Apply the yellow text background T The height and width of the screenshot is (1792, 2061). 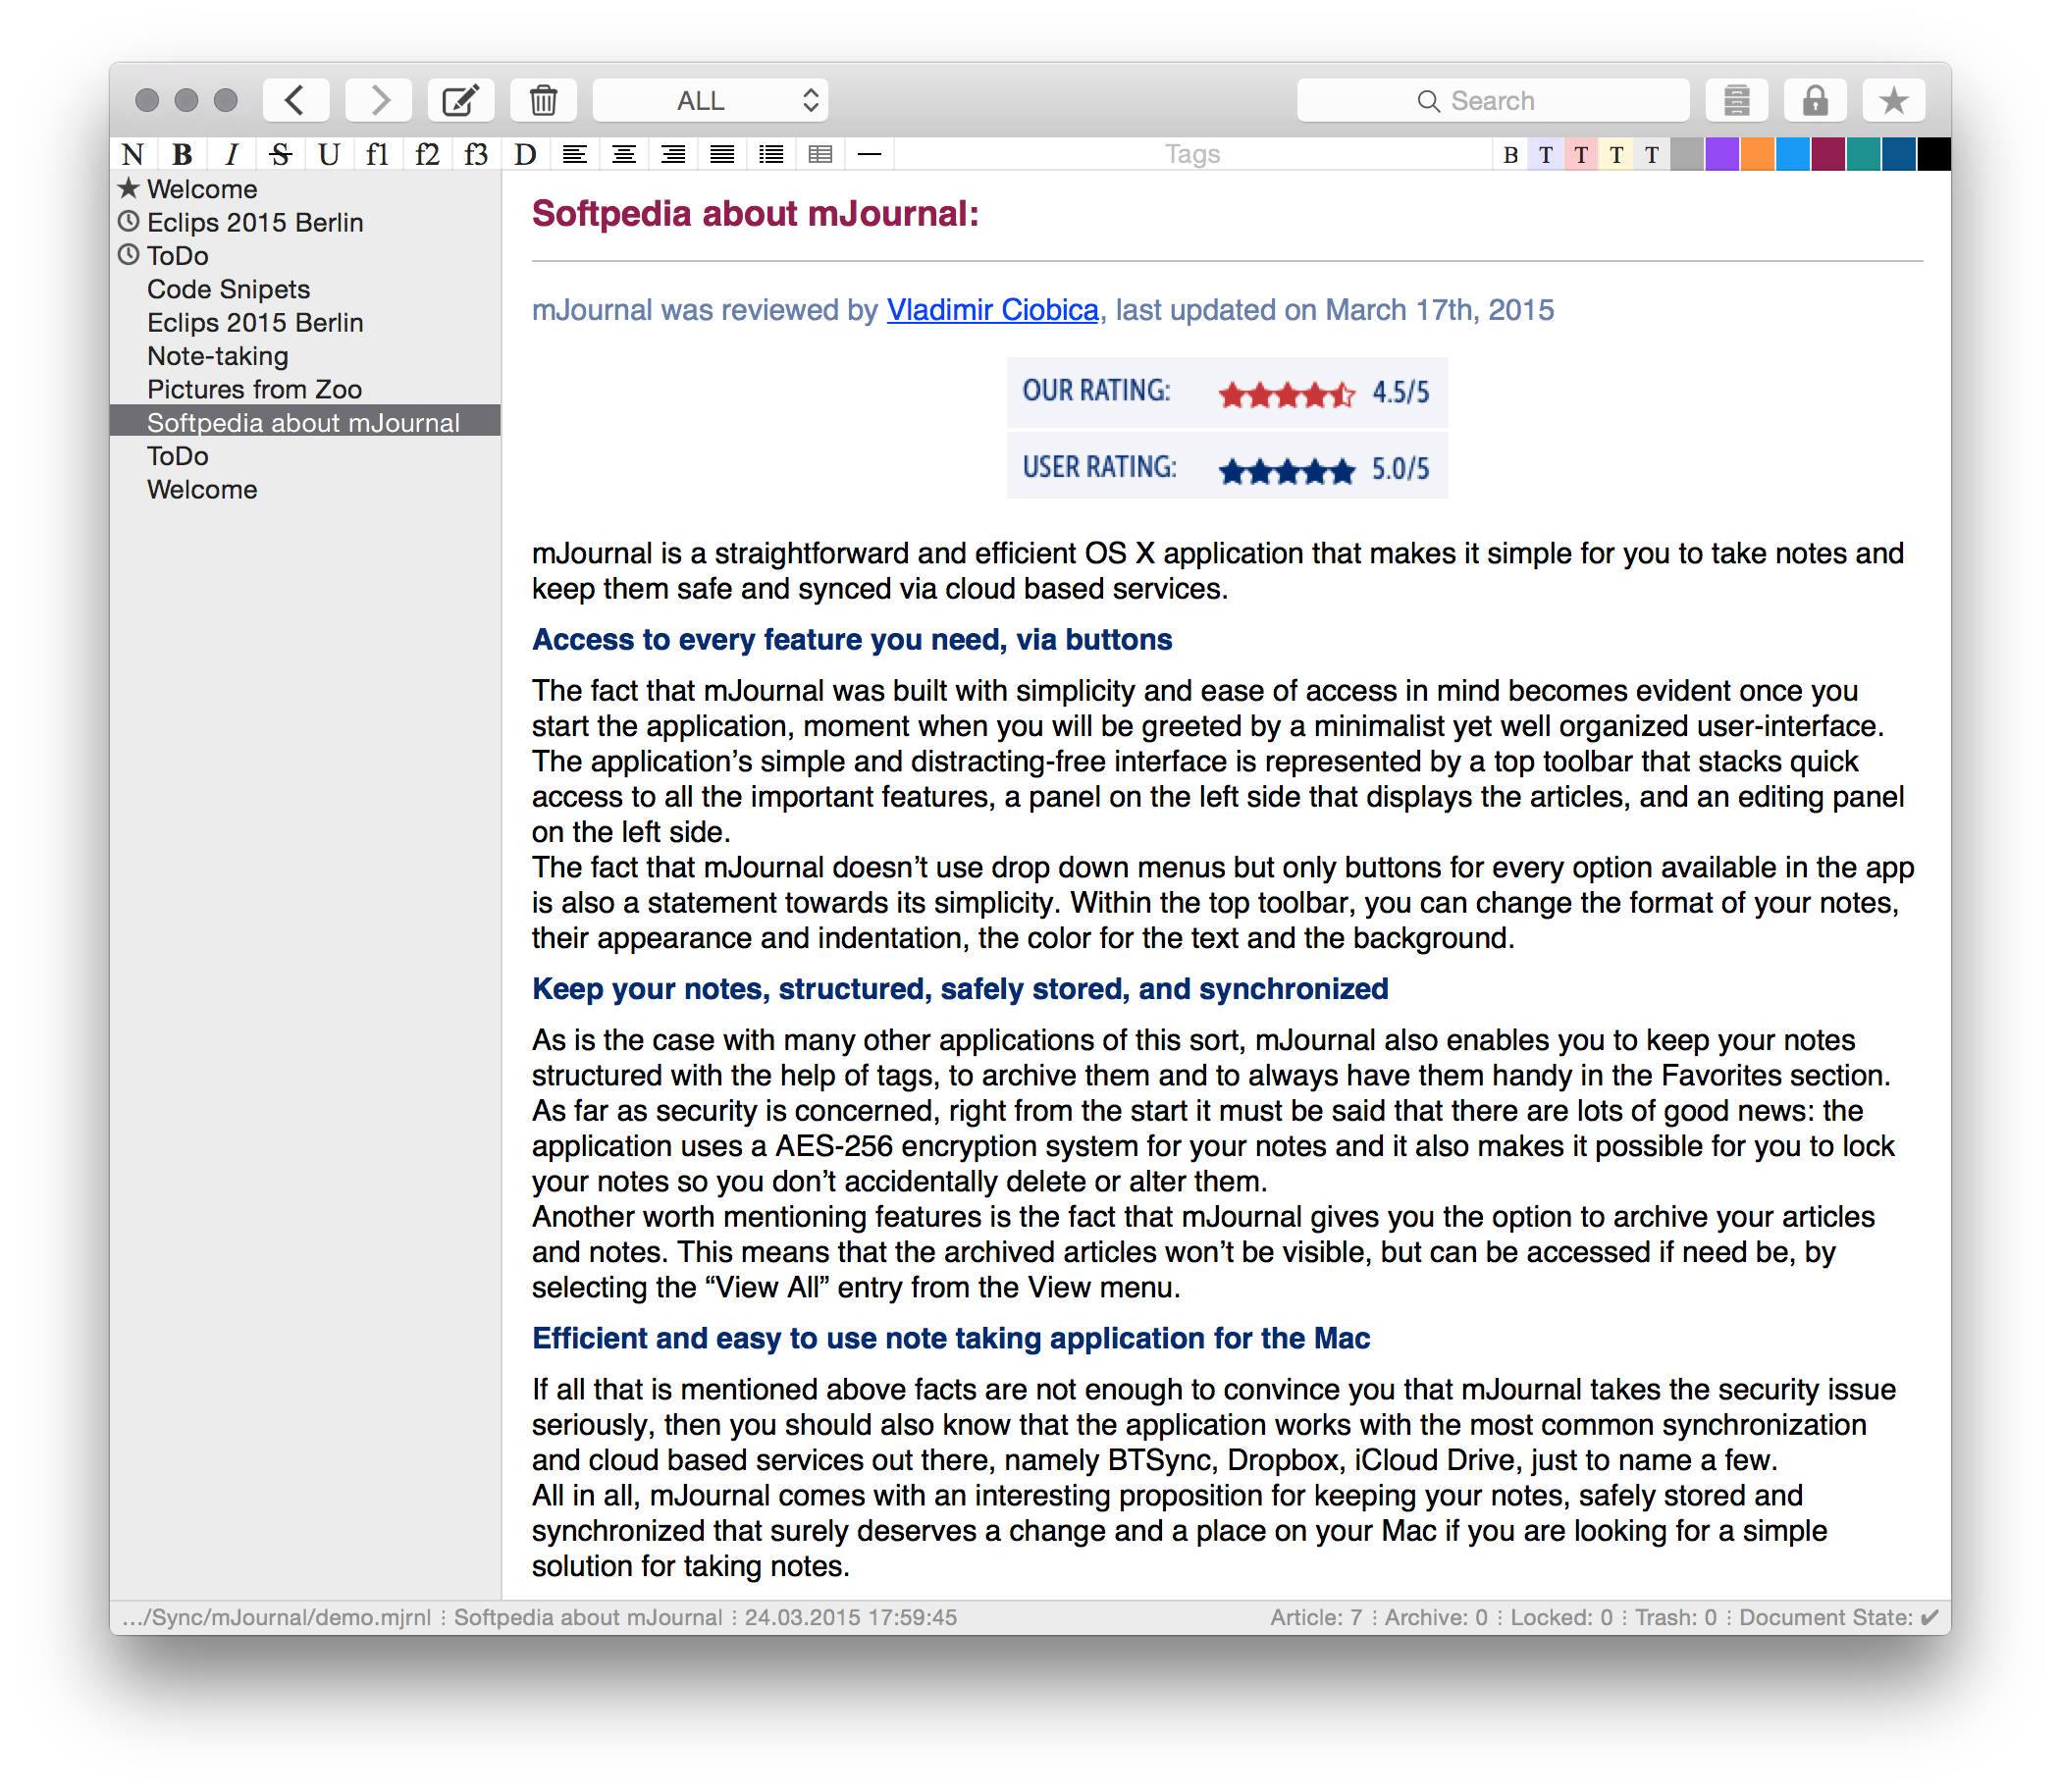pyautogui.click(x=1615, y=154)
